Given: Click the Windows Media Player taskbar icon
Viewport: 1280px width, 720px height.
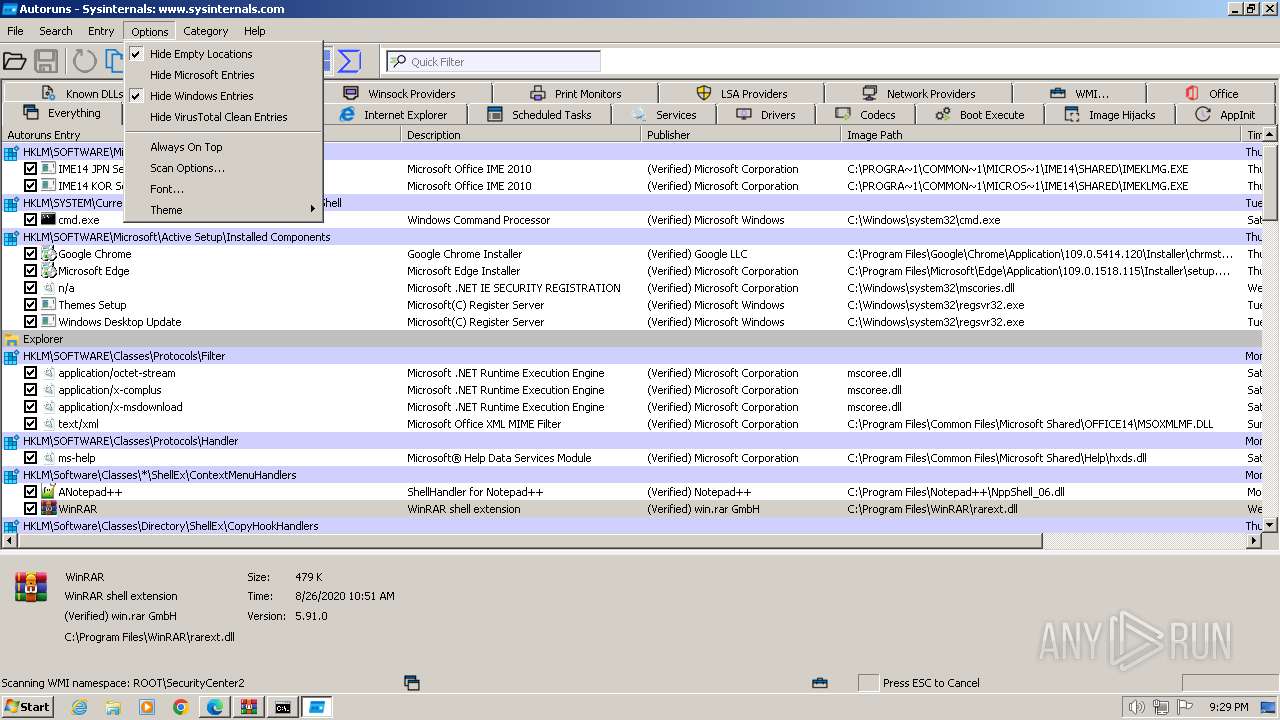Looking at the screenshot, I should (147, 707).
